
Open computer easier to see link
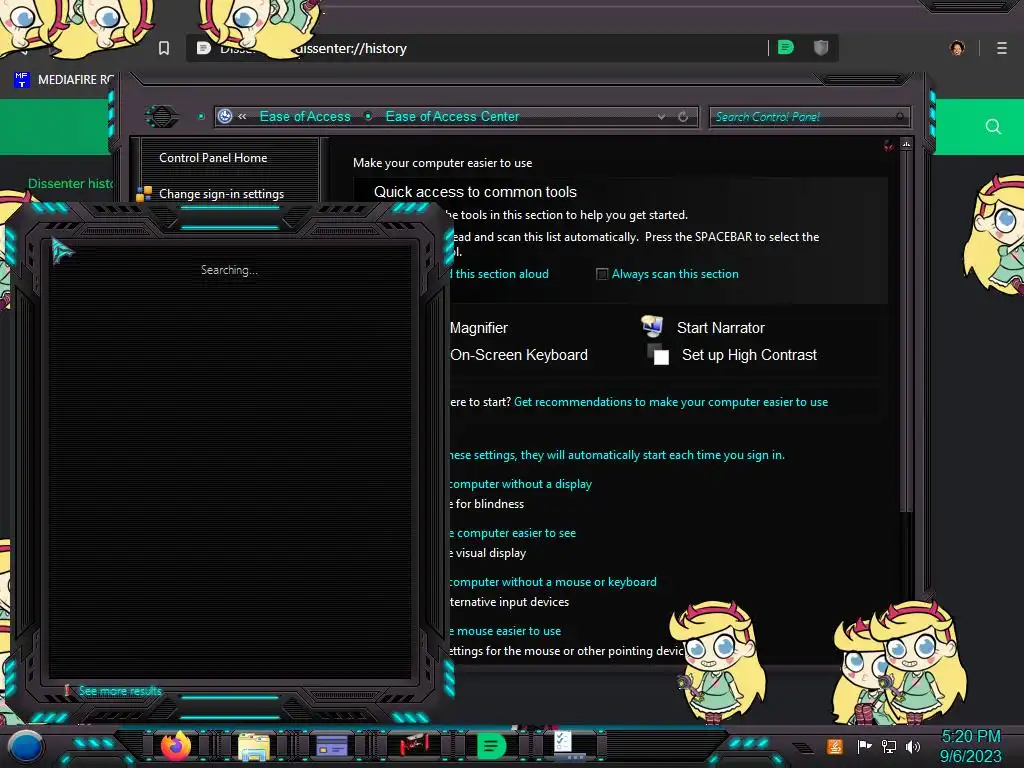tap(513, 533)
